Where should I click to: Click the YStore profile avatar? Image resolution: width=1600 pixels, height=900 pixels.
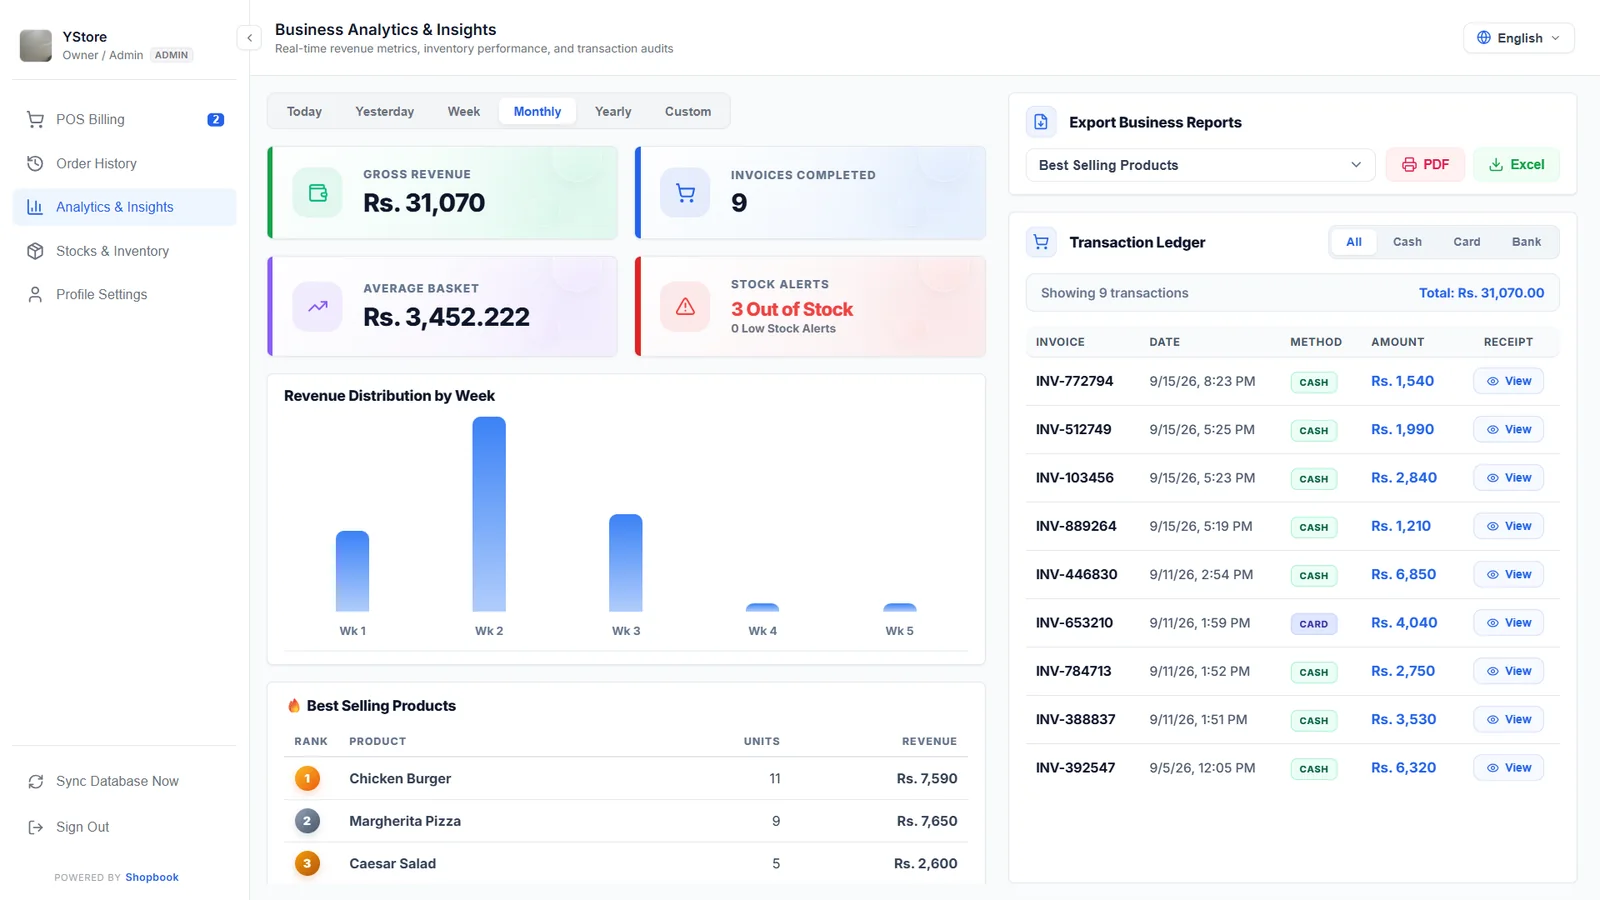[36, 45]
